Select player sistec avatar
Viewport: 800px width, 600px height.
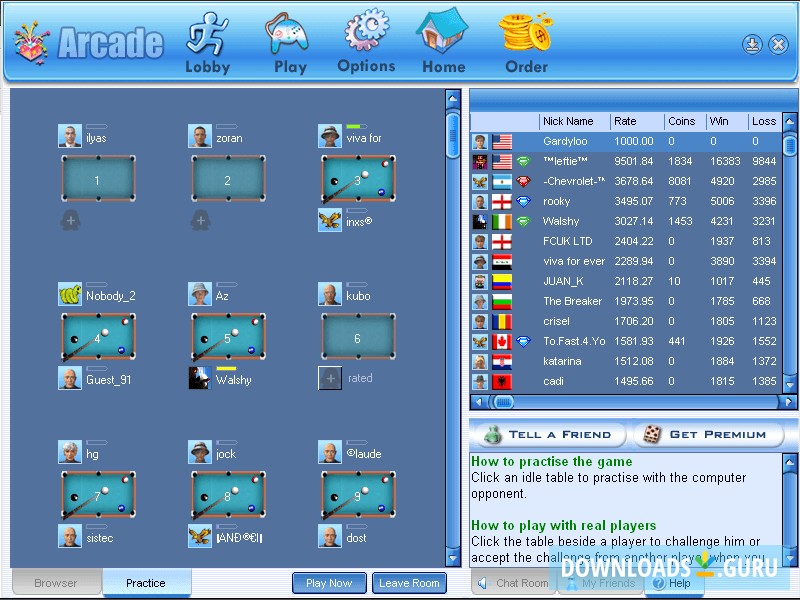70,536
